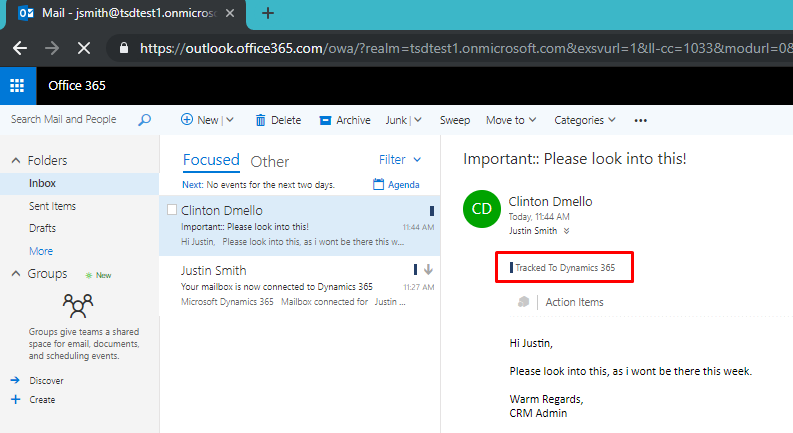Click the Discover arrow icon

[15, 380]
